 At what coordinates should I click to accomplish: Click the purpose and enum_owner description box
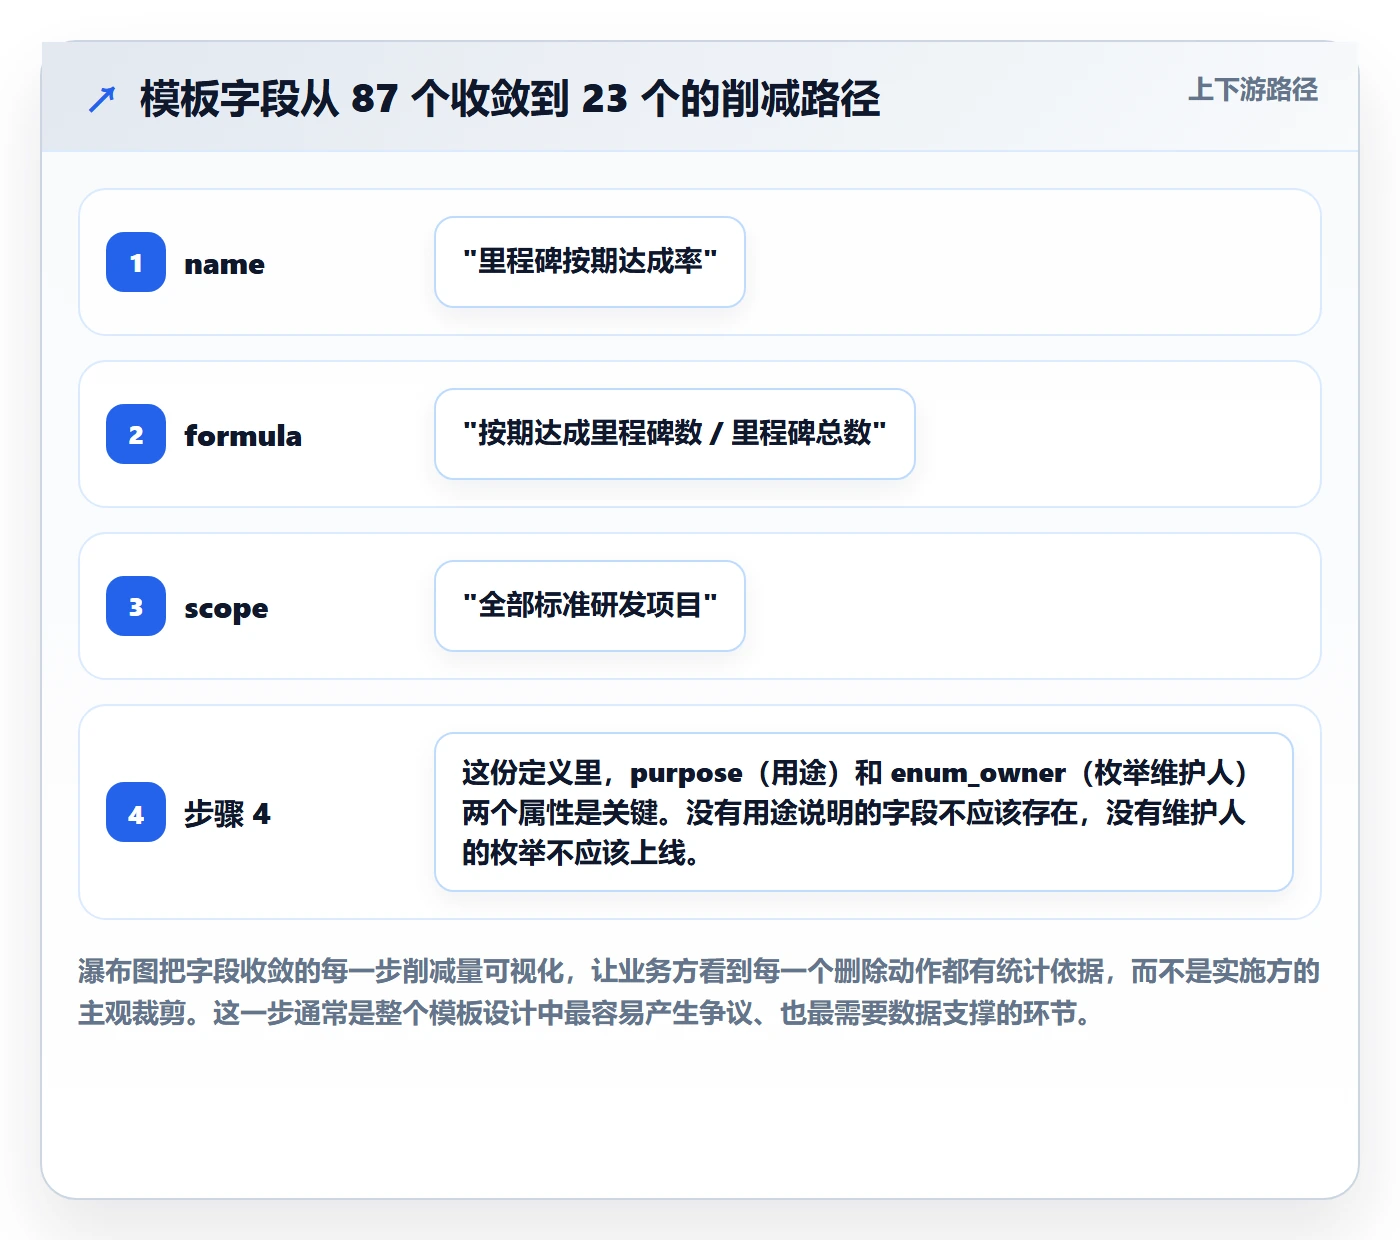click(x=864, y=812)
